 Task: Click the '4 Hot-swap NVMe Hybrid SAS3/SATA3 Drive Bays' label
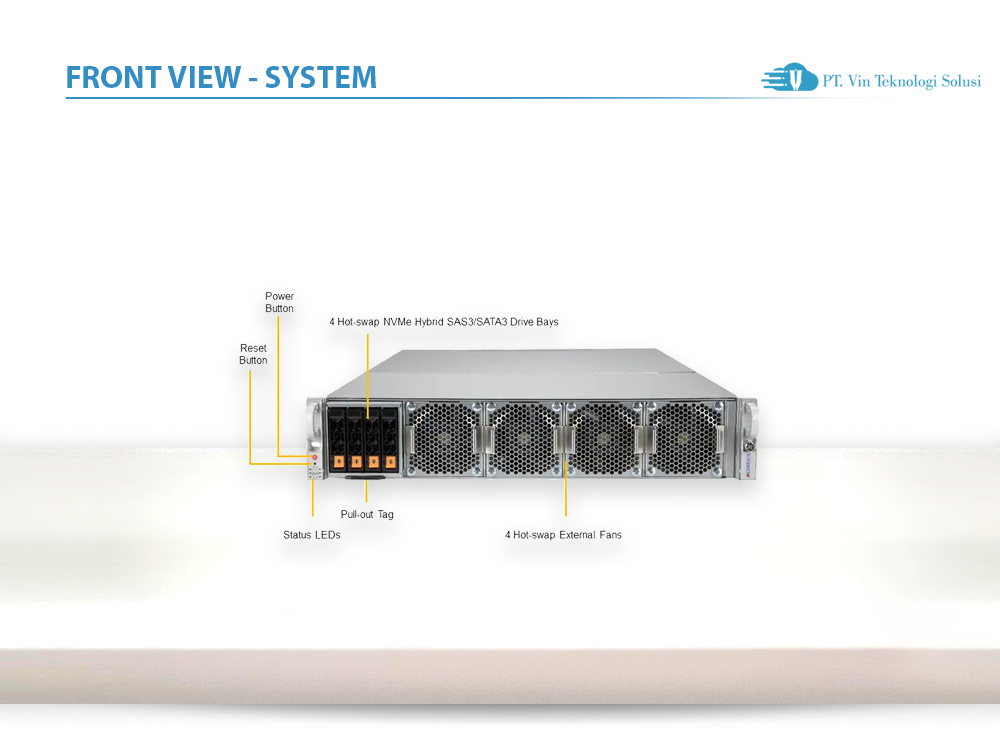(x=444, y=322)
